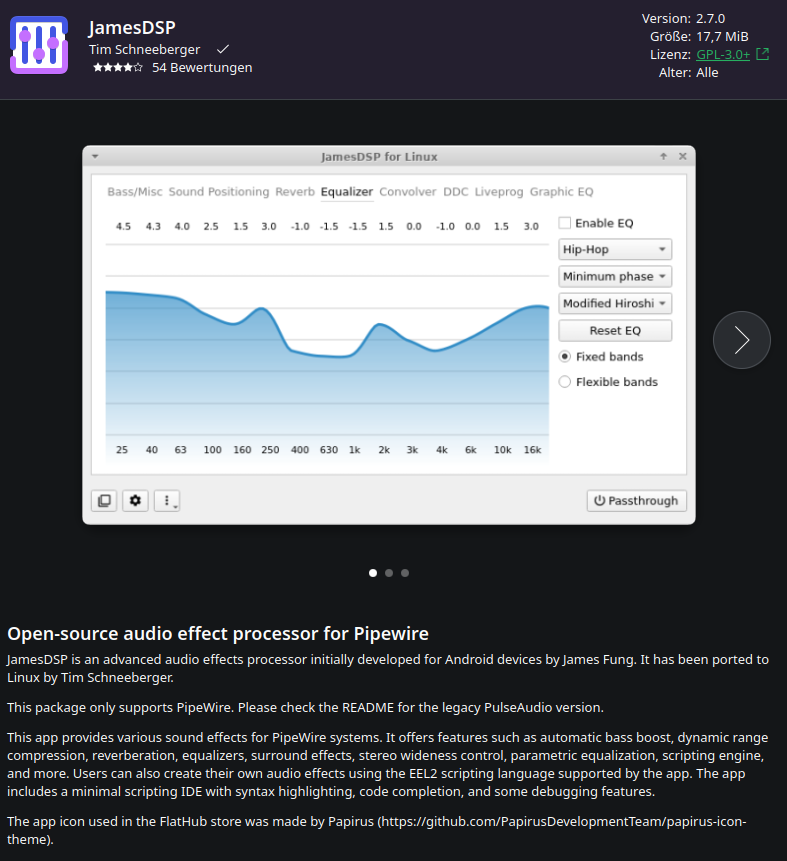
Task: Click the EQ curve at the 16k band
Action: click(x=532, y=306)
